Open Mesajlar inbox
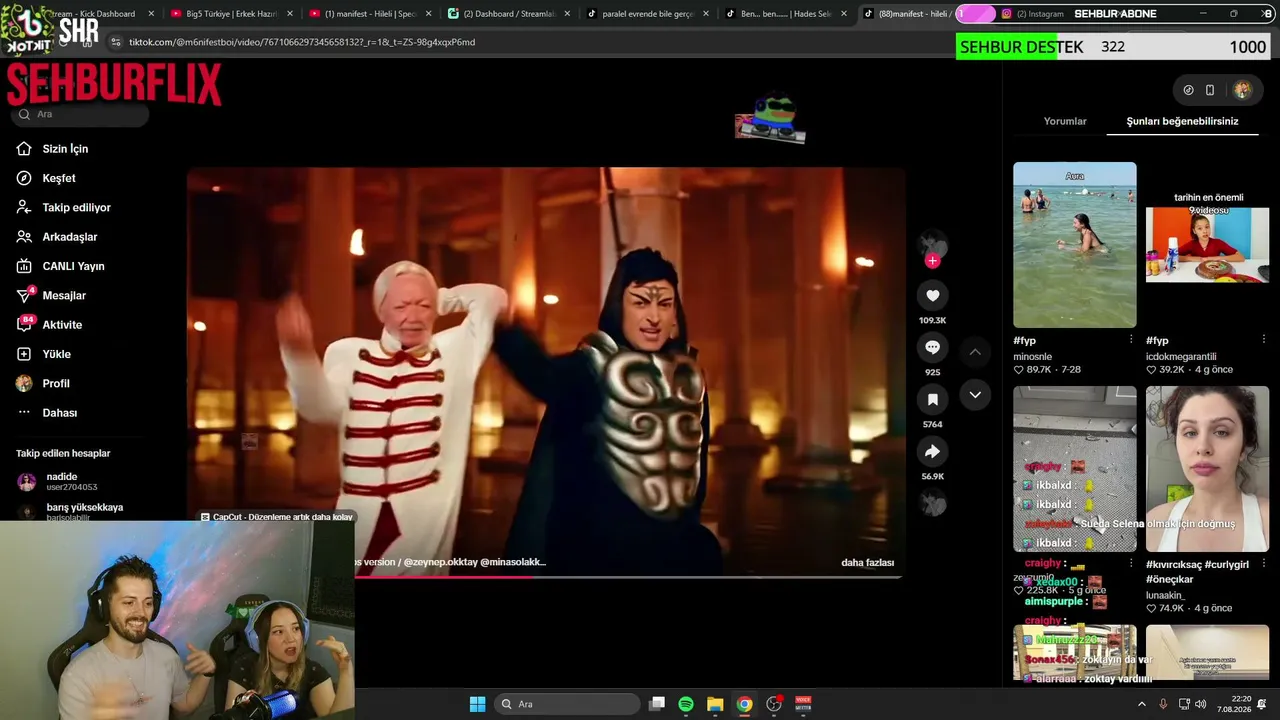Viewport: 1280px width, 720px height. tap(64, 296)
